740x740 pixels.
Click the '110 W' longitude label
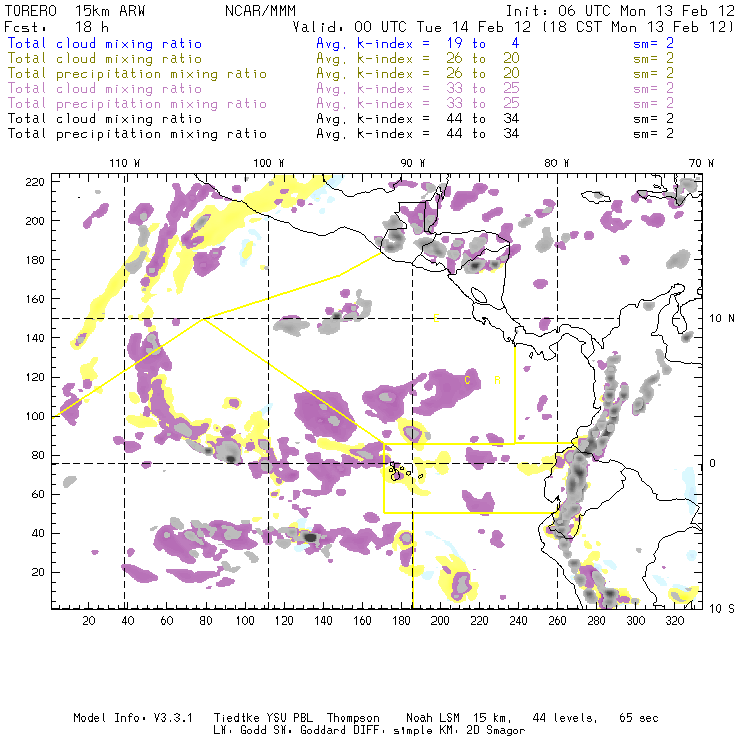pos(125,163)
